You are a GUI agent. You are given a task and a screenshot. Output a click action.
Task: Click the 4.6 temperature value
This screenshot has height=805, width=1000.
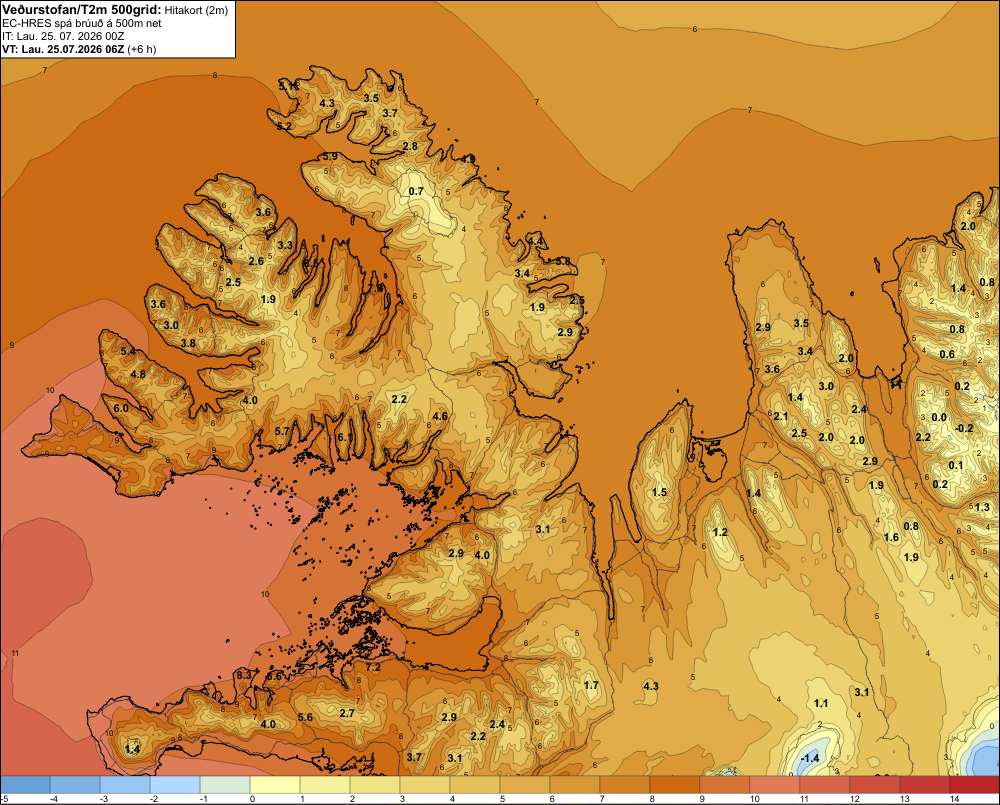[x=440, y=417]
